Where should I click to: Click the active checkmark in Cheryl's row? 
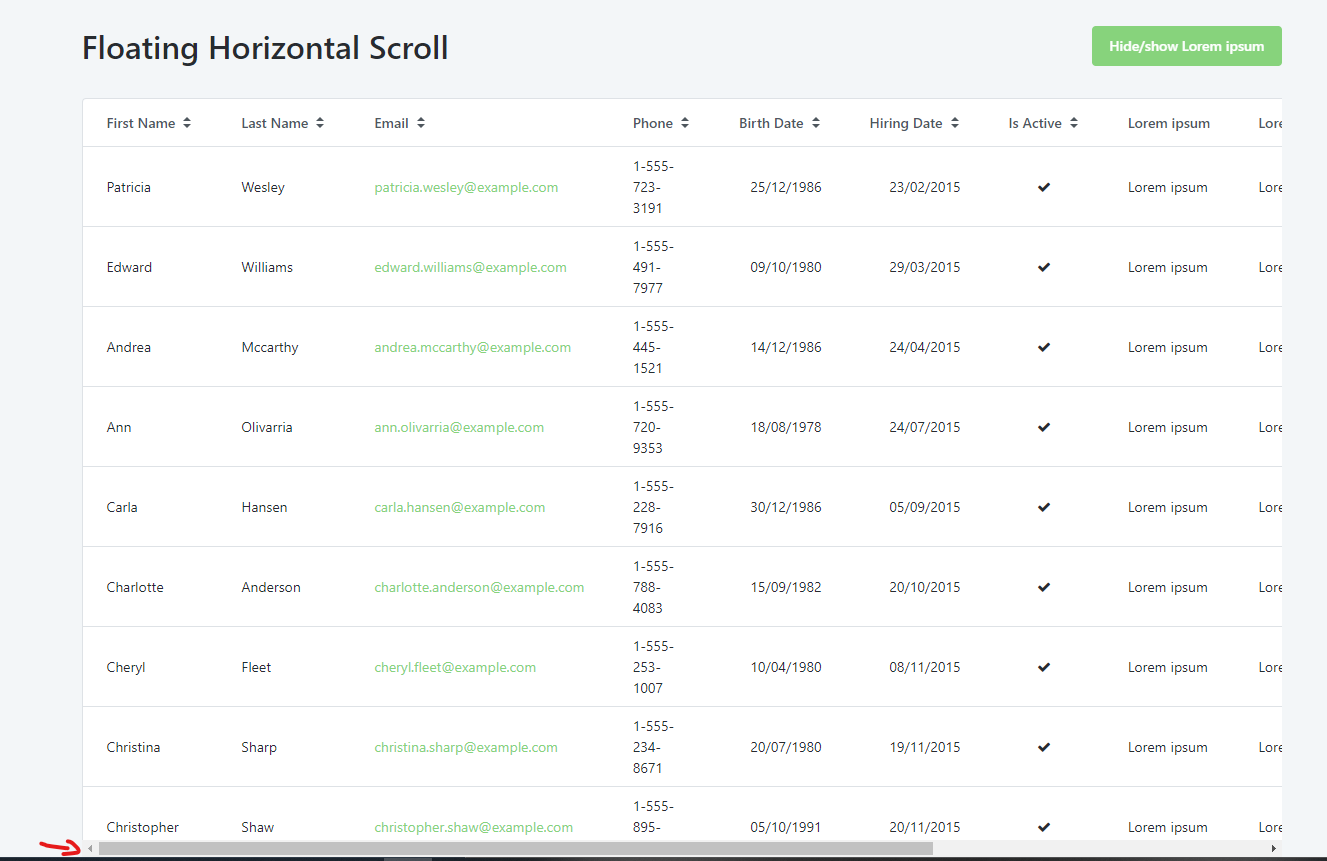[x=1044, y=667]
